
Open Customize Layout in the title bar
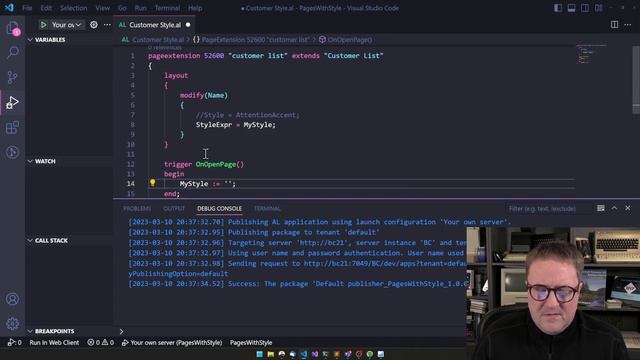tap(598, 8)
